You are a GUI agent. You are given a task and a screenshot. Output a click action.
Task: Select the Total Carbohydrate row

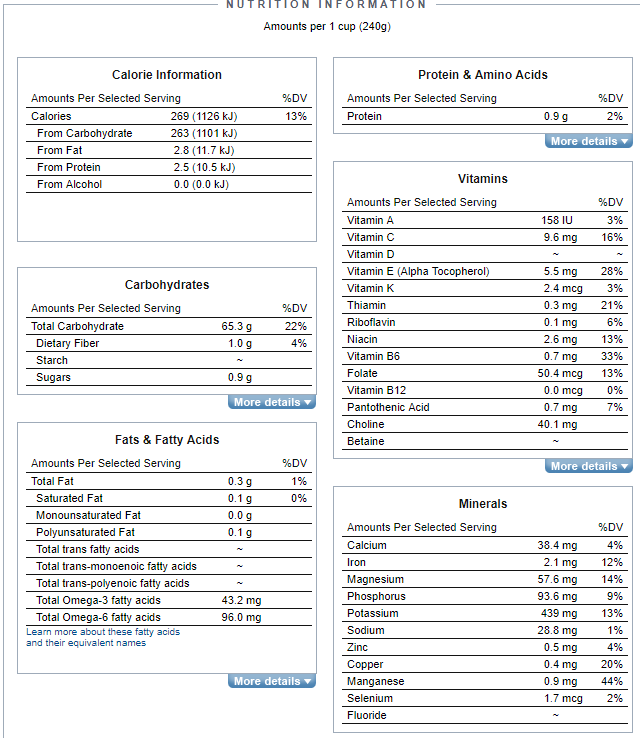169,326
